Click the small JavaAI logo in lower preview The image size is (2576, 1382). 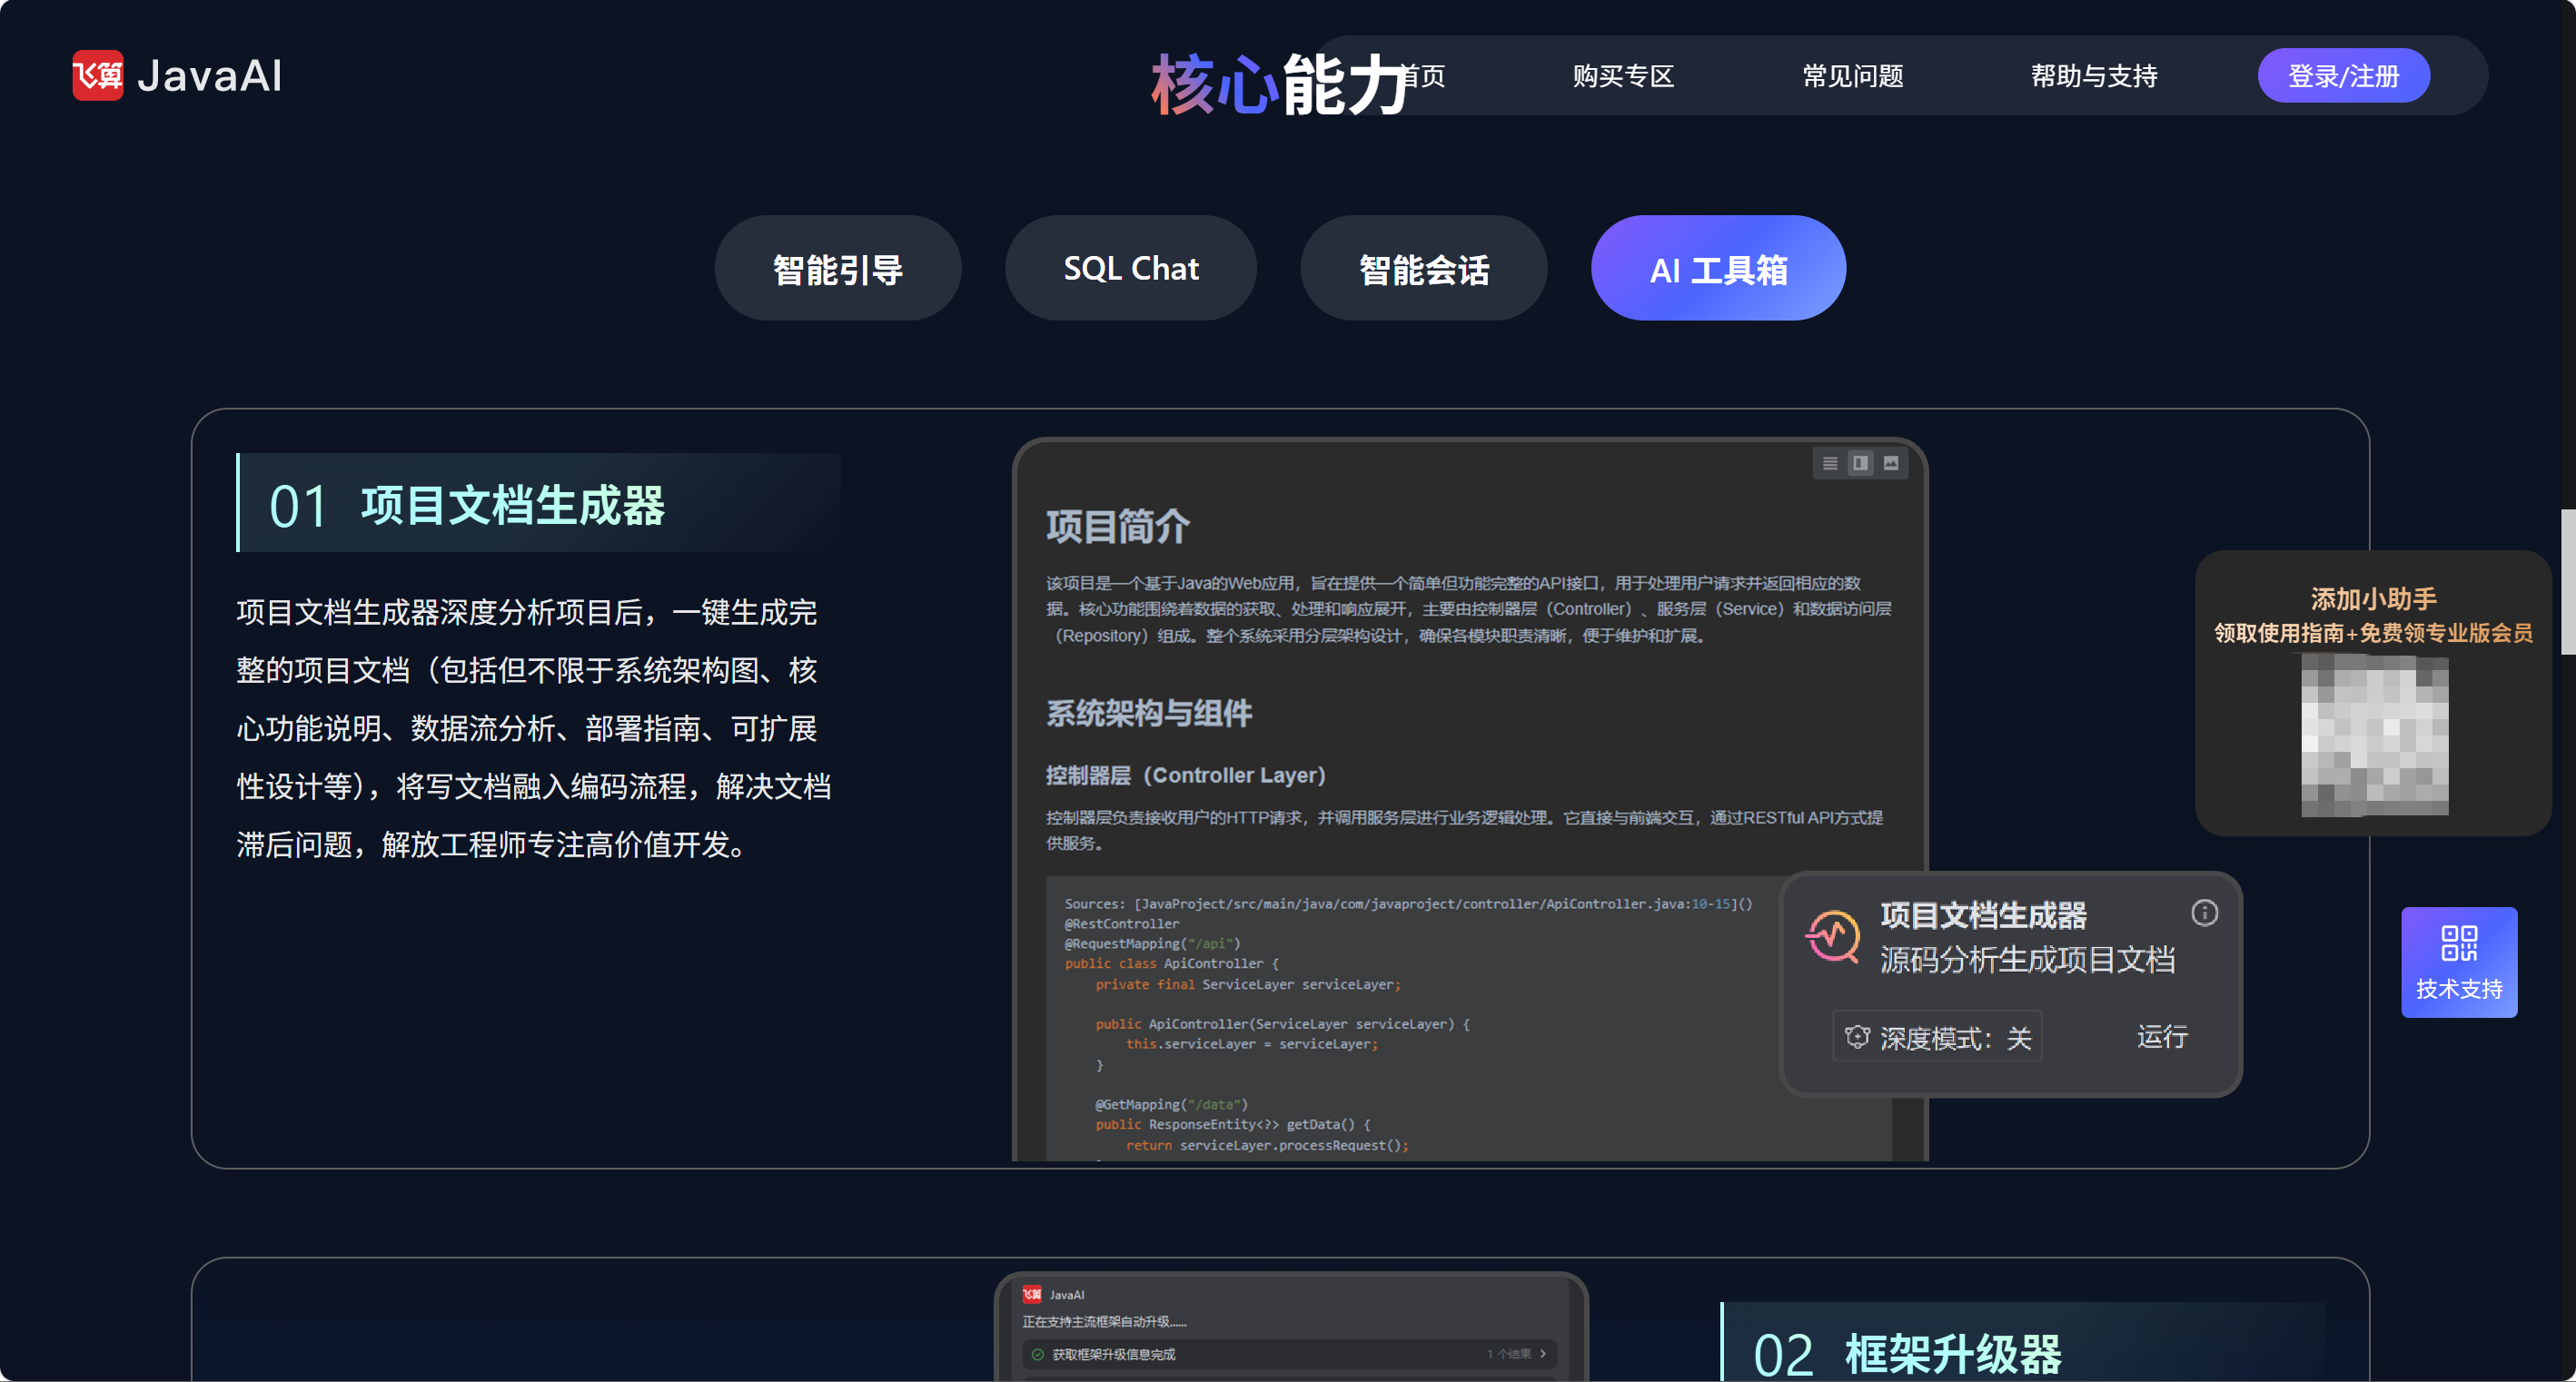1032,1294
